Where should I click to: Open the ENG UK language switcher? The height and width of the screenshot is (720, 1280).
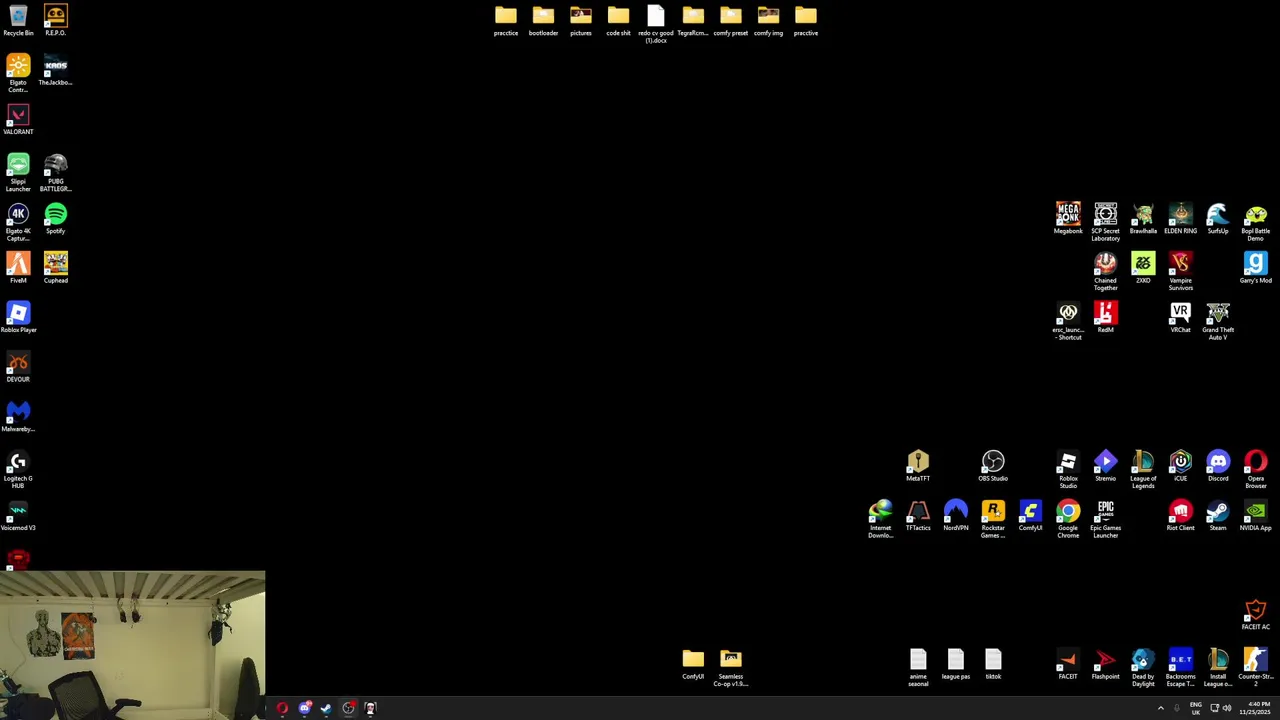tap(1196, 708)
